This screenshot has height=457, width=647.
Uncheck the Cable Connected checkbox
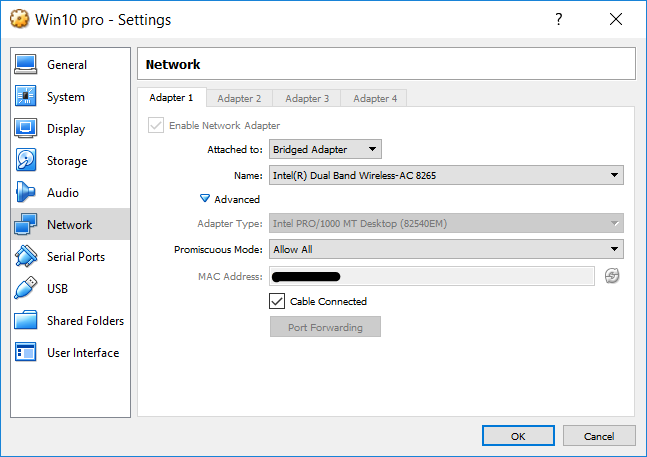(x=277, y=301)
